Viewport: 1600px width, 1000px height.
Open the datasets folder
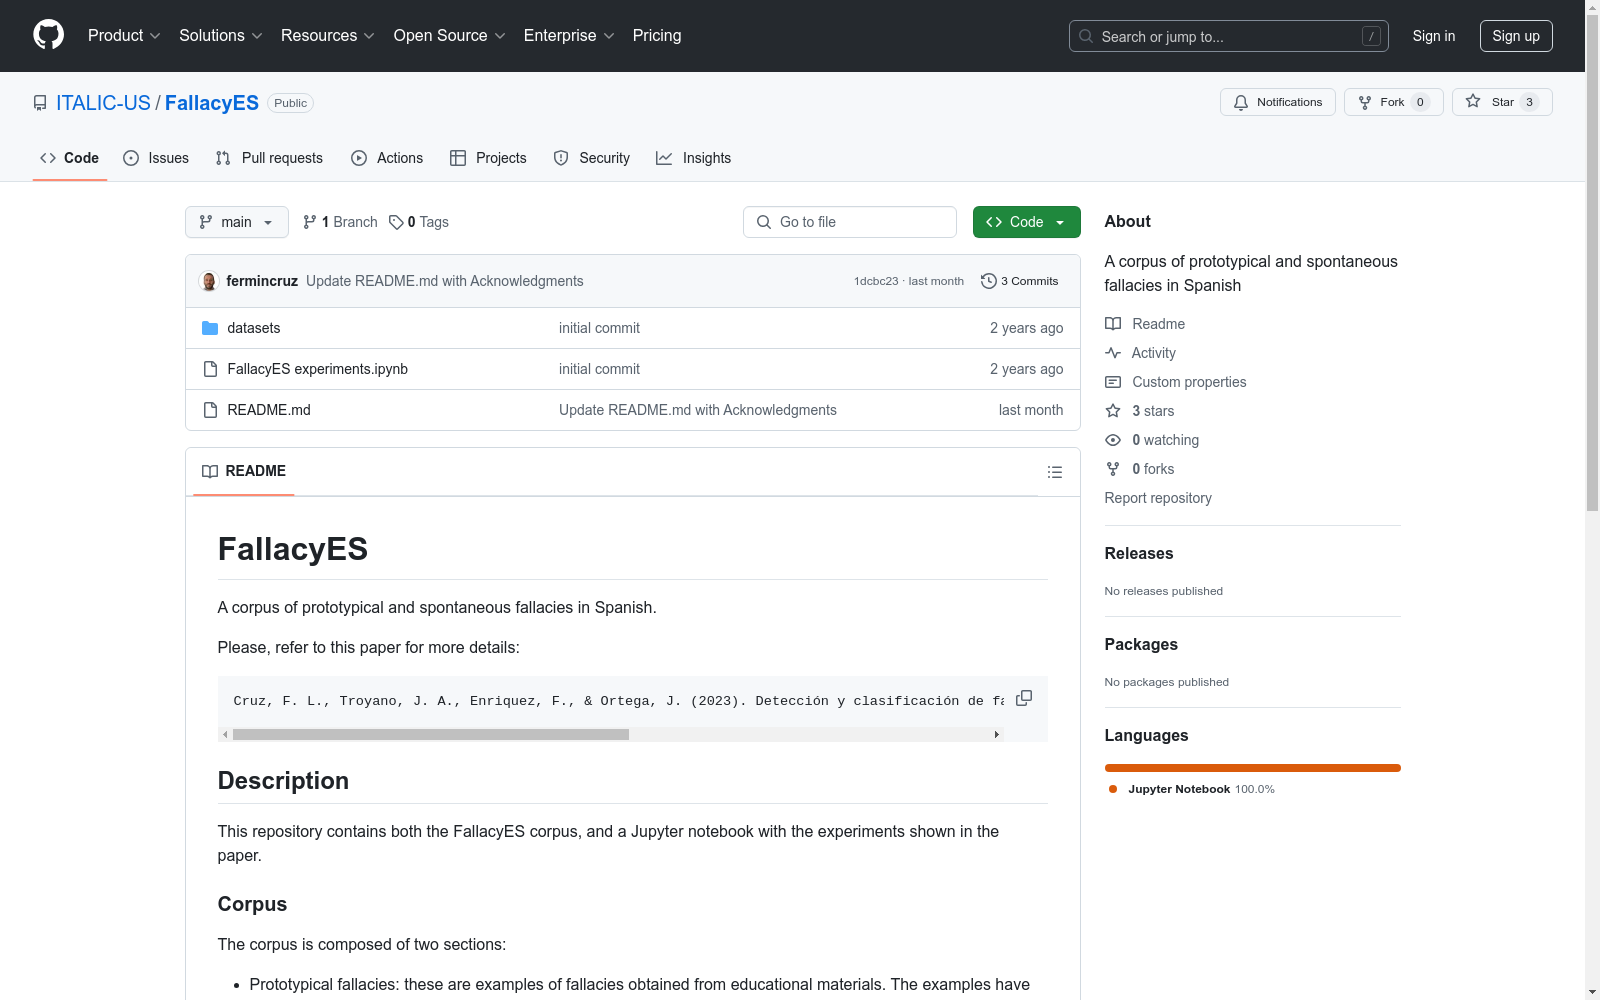[x=254, y=328]
